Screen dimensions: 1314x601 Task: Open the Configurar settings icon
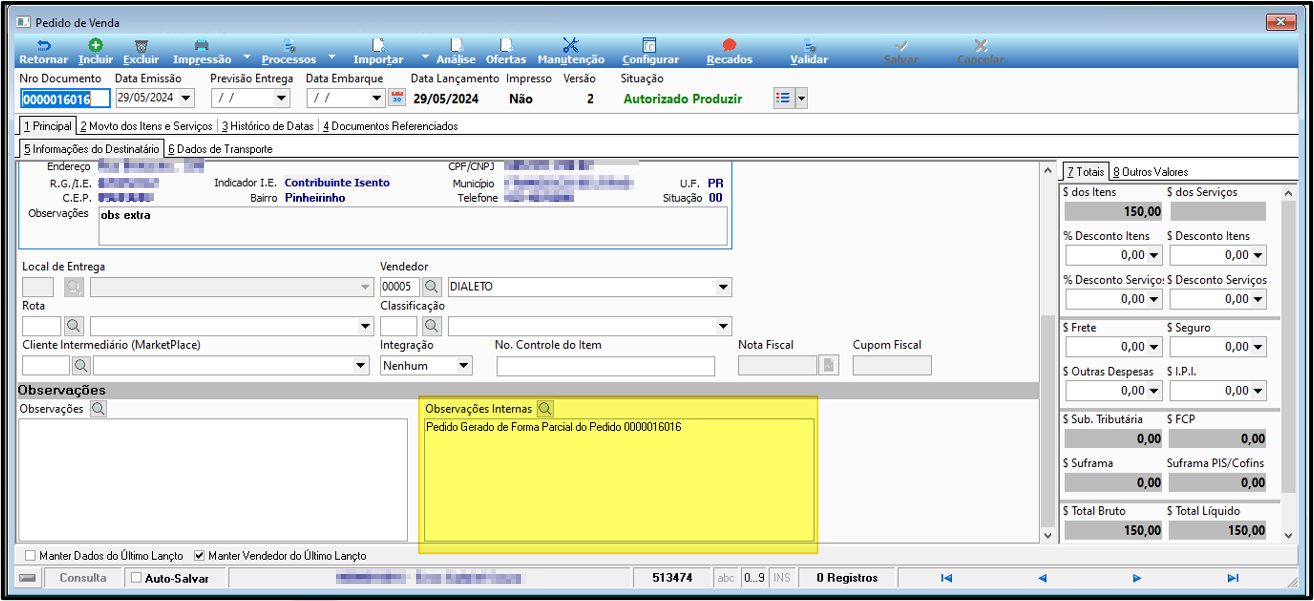tap(650, 45)
